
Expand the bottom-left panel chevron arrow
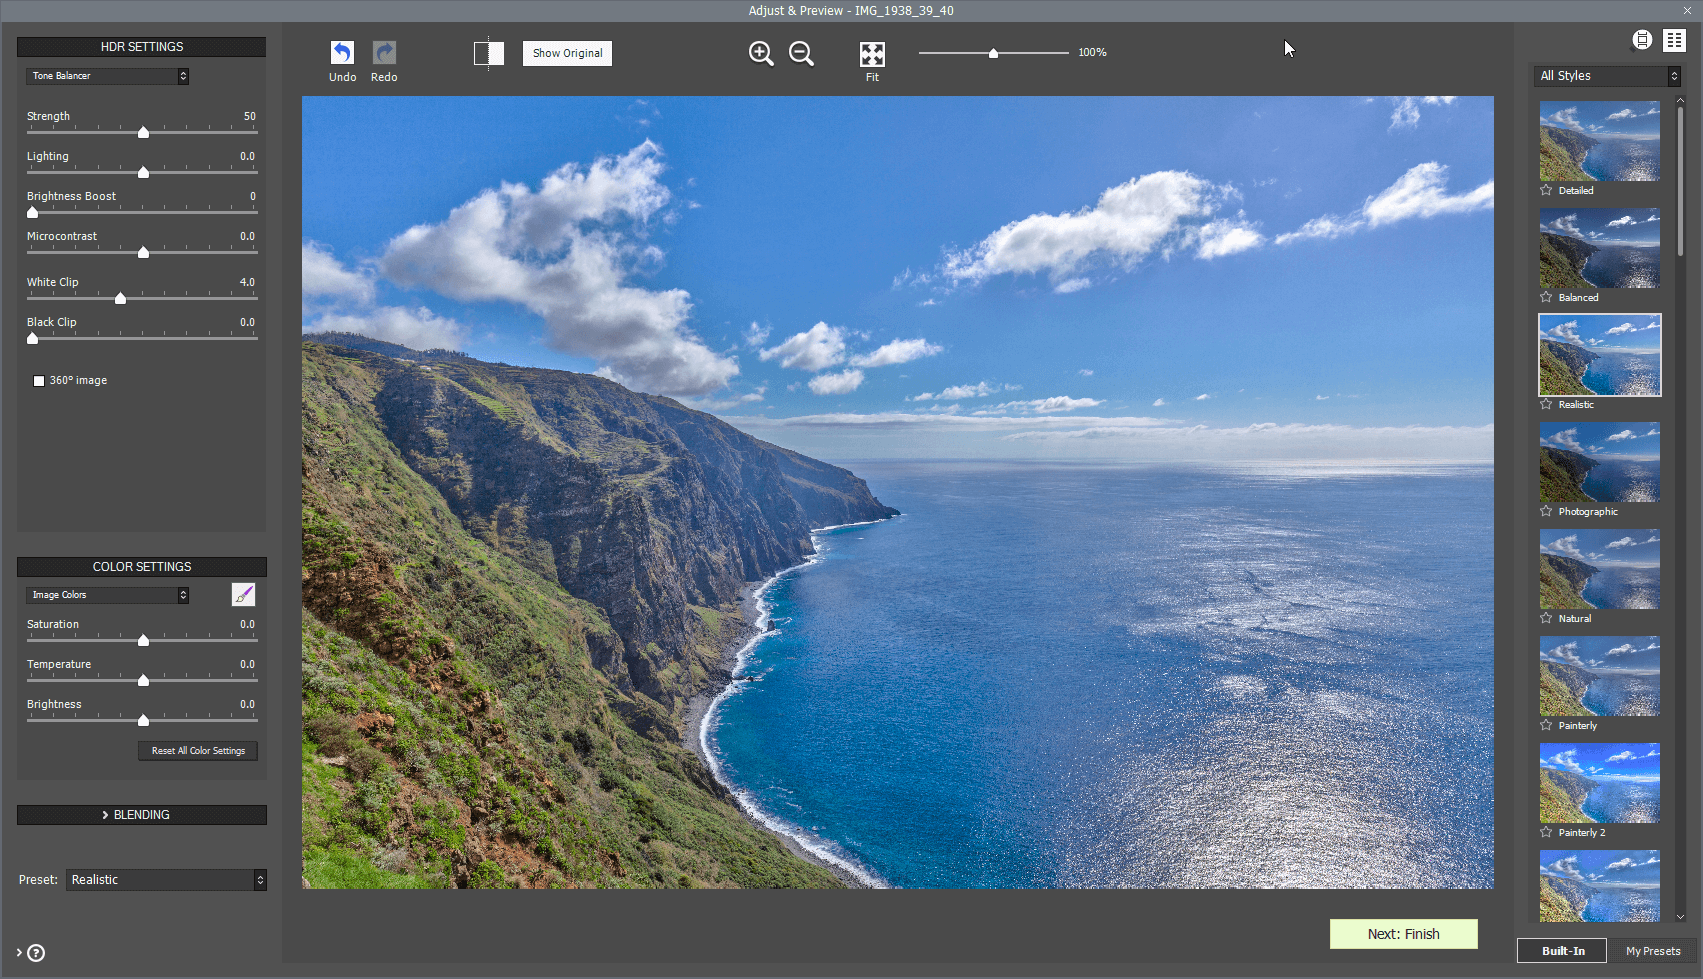[19, 953]
